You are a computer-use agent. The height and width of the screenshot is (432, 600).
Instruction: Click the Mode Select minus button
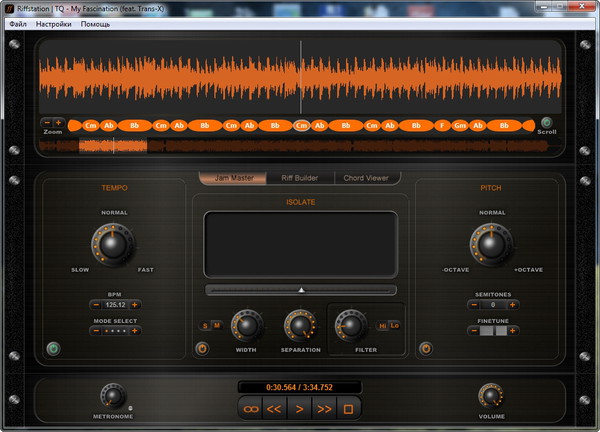(96, 331)
